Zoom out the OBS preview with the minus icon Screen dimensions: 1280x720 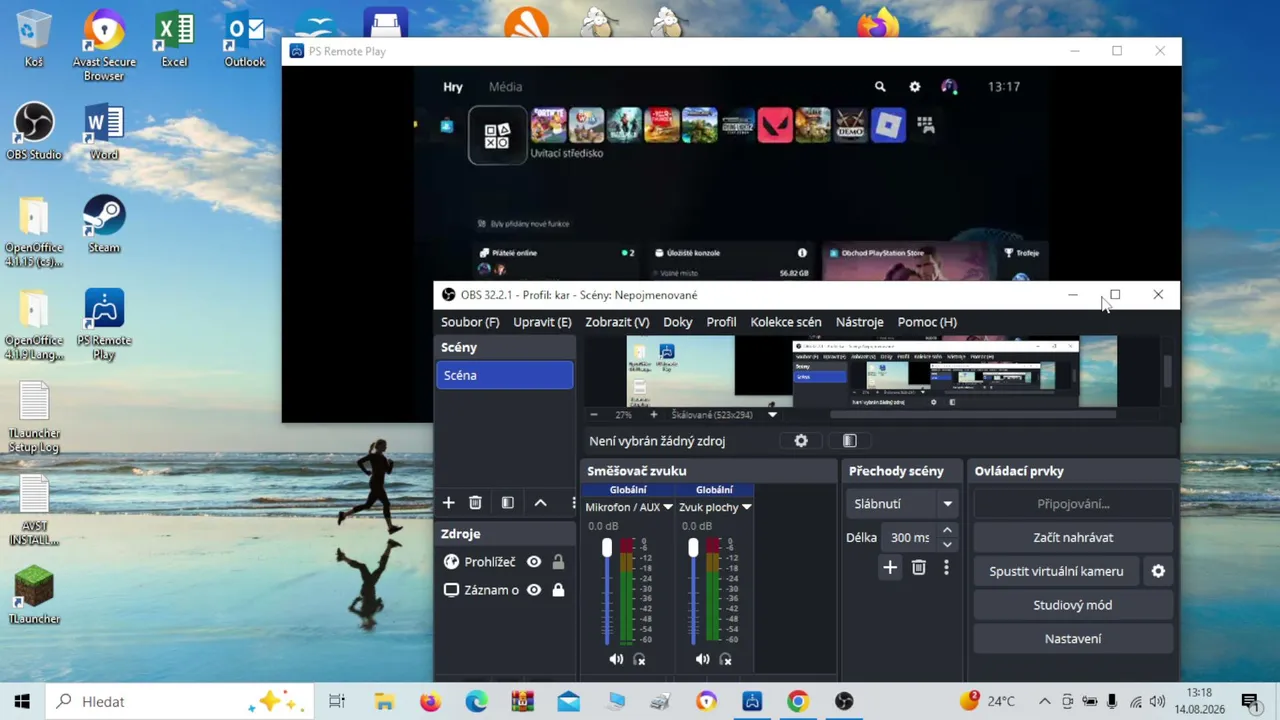click(594, 415)
